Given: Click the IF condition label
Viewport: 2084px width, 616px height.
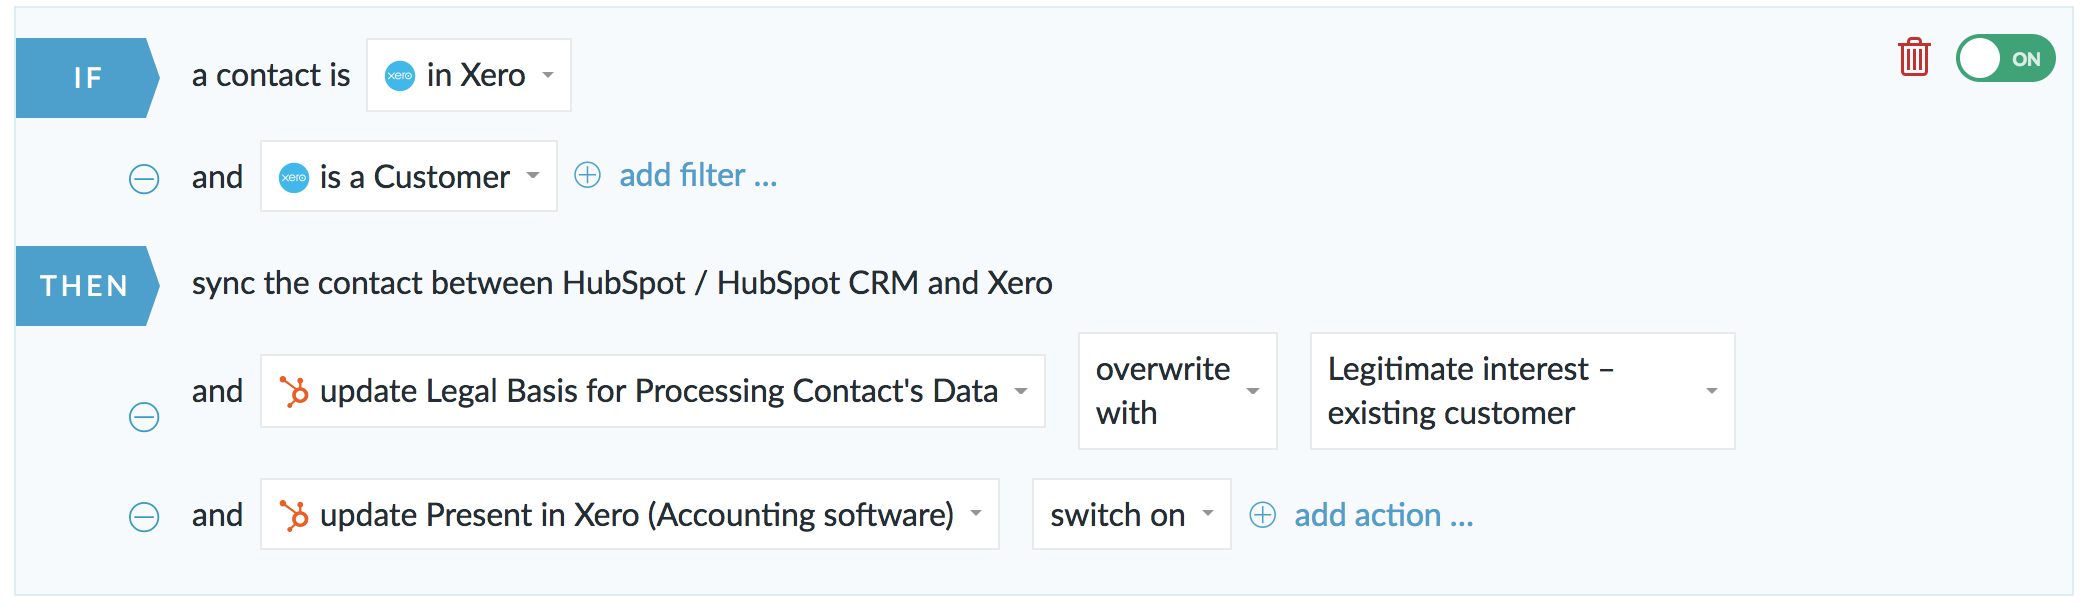Looking at the screenshot, I should [88, 78].
